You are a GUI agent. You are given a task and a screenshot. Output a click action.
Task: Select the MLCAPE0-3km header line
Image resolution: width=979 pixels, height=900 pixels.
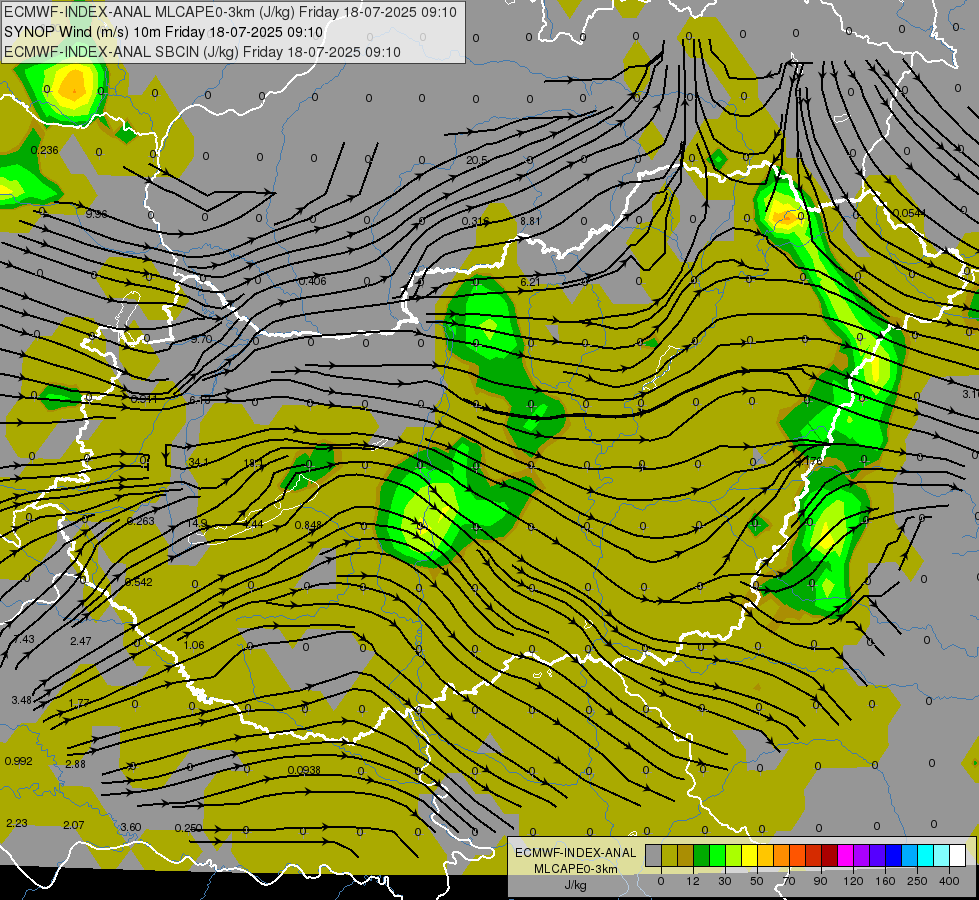(x=230, y=12)
